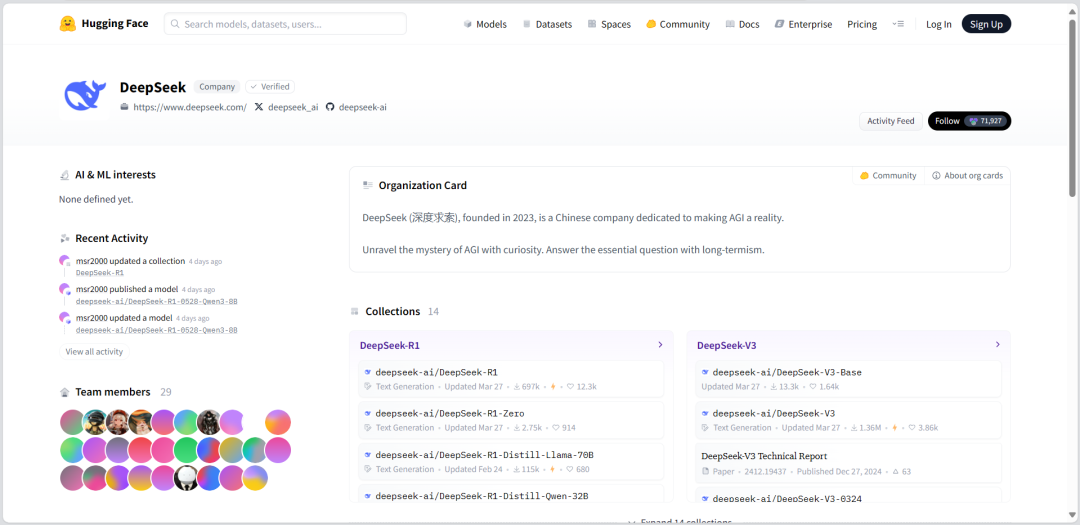Follow the DeepSeek organization
1080x525 pixels.
pyautogui.click(x=969, y=121)
